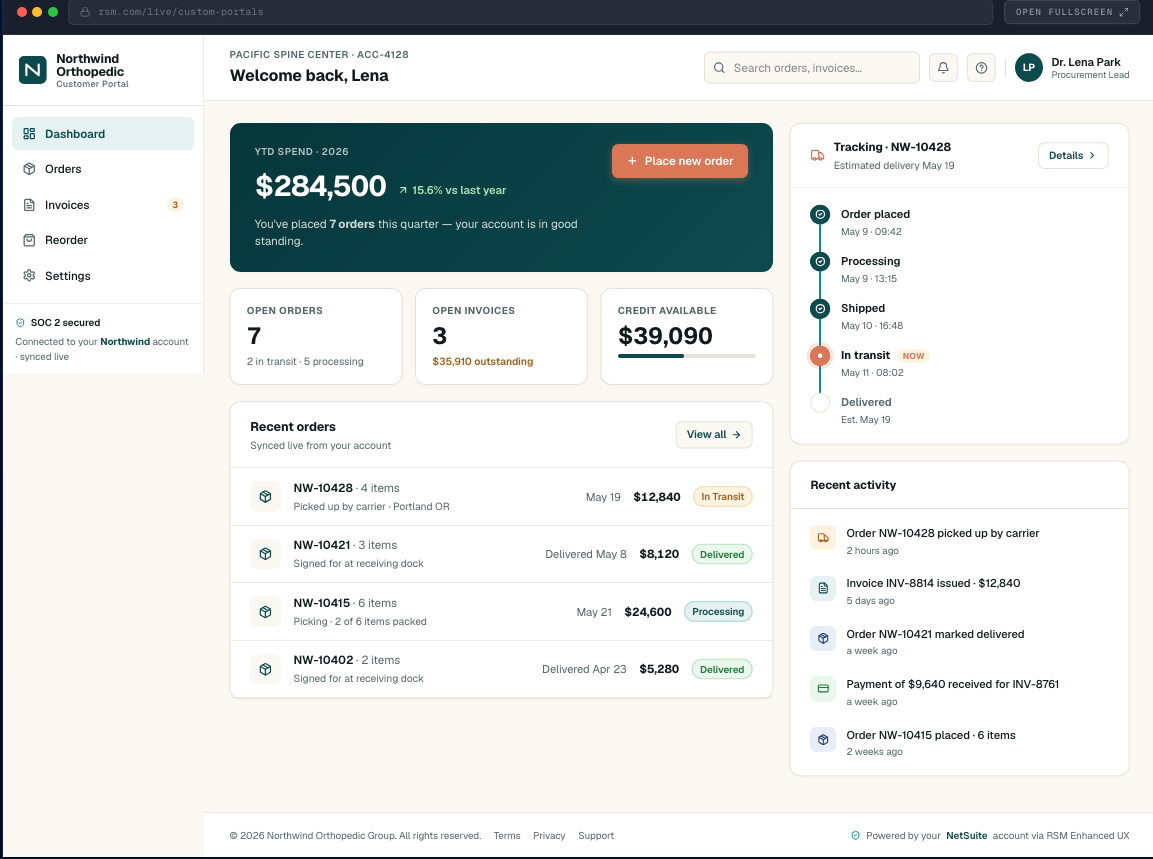Click box icon beside NW-10421 marked delivered
This screenshot has height=859, width=1153.
(x=823, y=638)
